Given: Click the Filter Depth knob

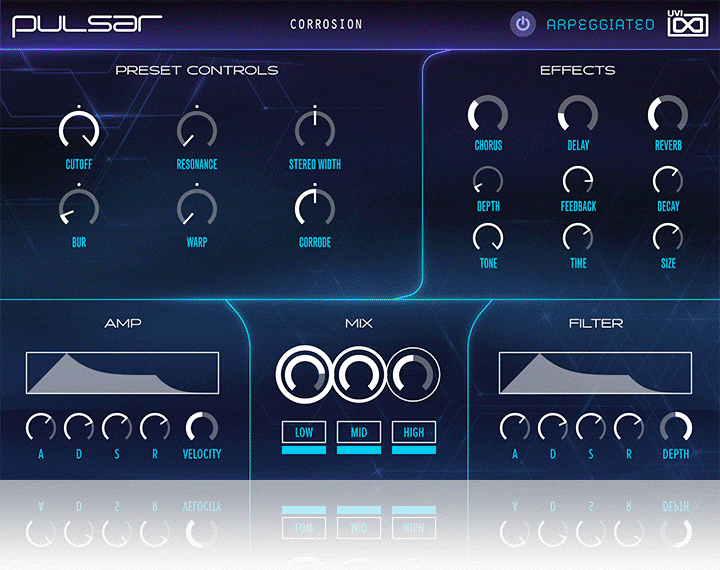Looking at the screenshot, I should [676, 428].
